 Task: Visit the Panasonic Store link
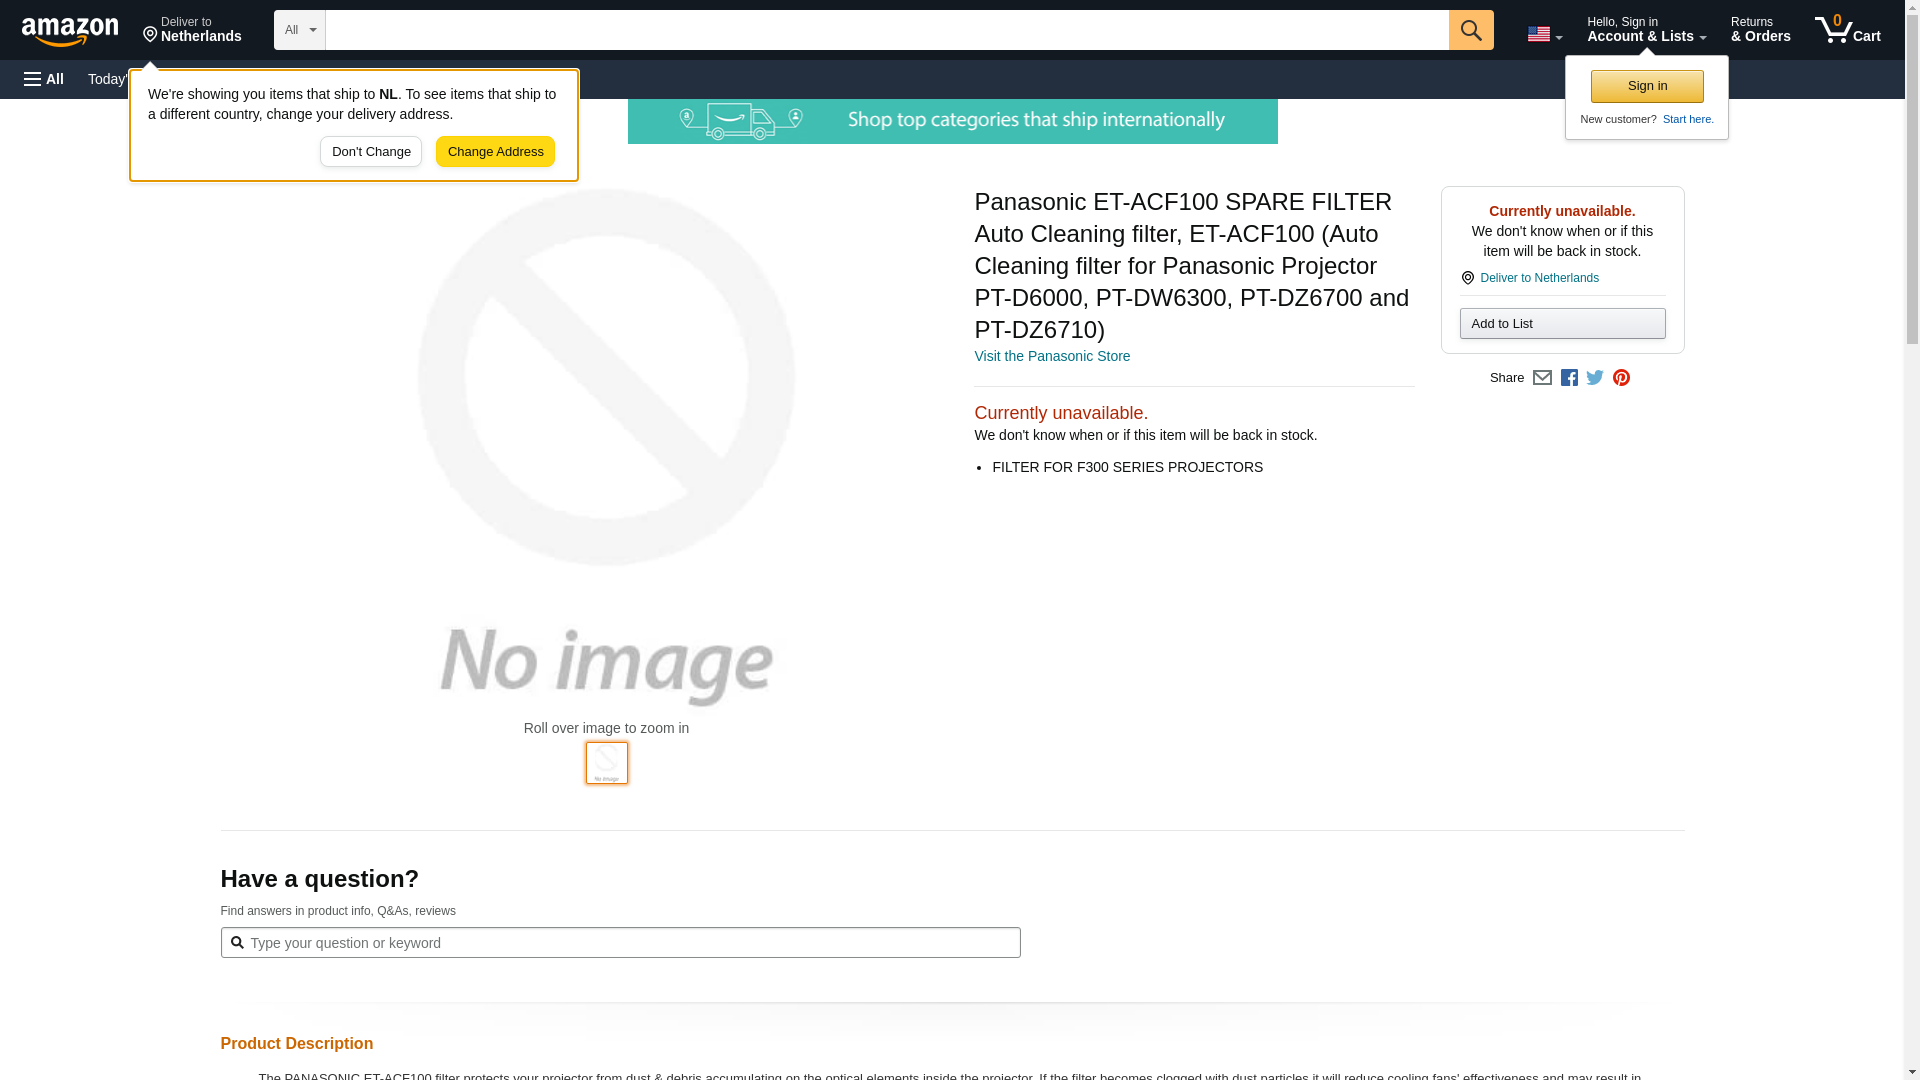pyautogui.click(x=1052, y=356)
